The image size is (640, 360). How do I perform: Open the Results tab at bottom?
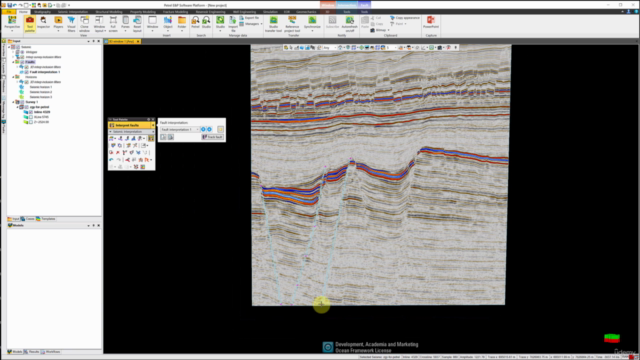(x=31, y=352)
